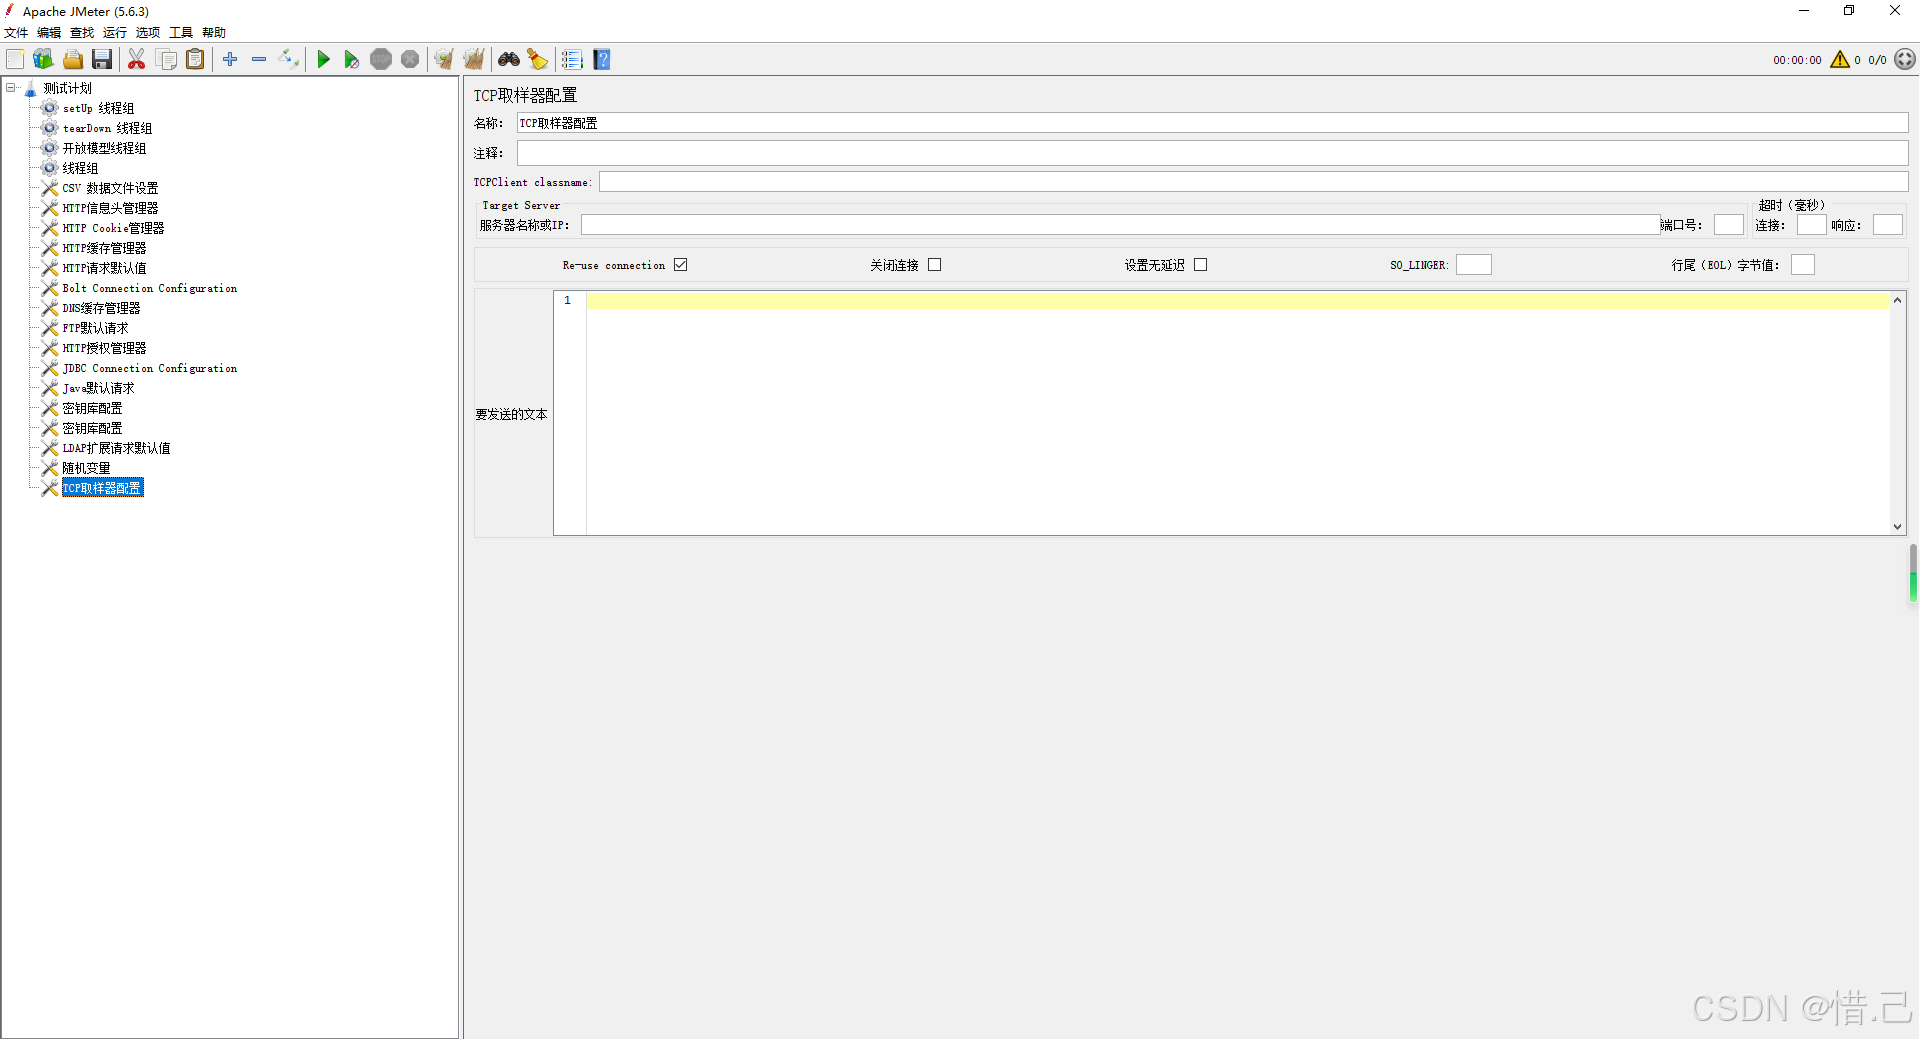Image resolution: width=1920 pixels, height=1040 pixels.
Task: Open the 帮助 menu
Action: pyautogui.click(x=214, y=33)
